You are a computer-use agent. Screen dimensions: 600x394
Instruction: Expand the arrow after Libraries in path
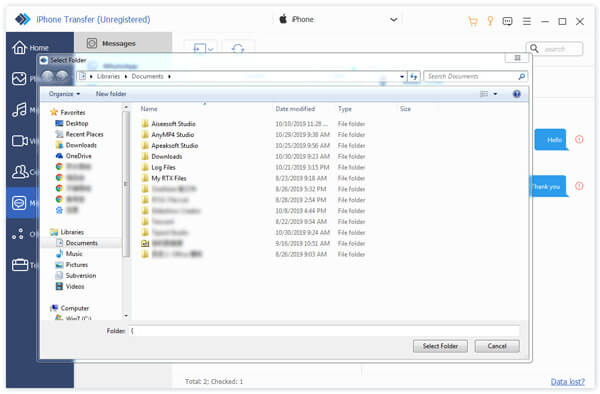coord(126,77)
